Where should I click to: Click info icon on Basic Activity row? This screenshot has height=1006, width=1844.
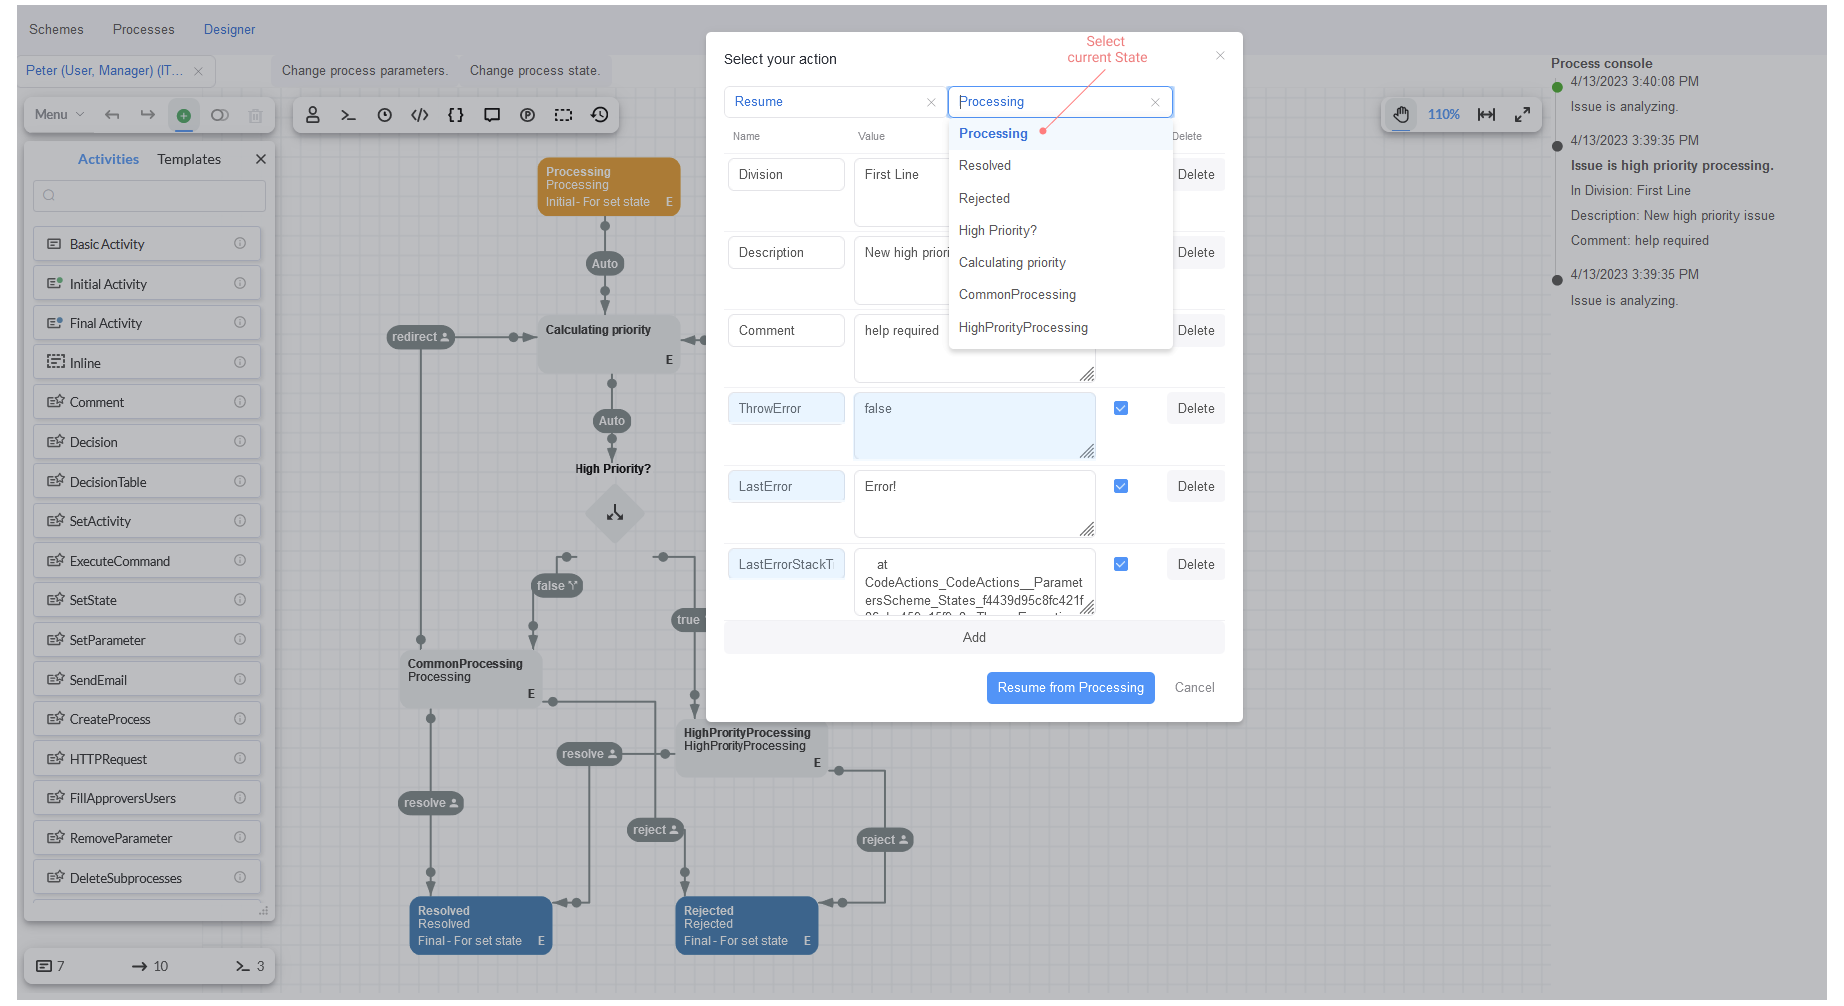(240, 243)
